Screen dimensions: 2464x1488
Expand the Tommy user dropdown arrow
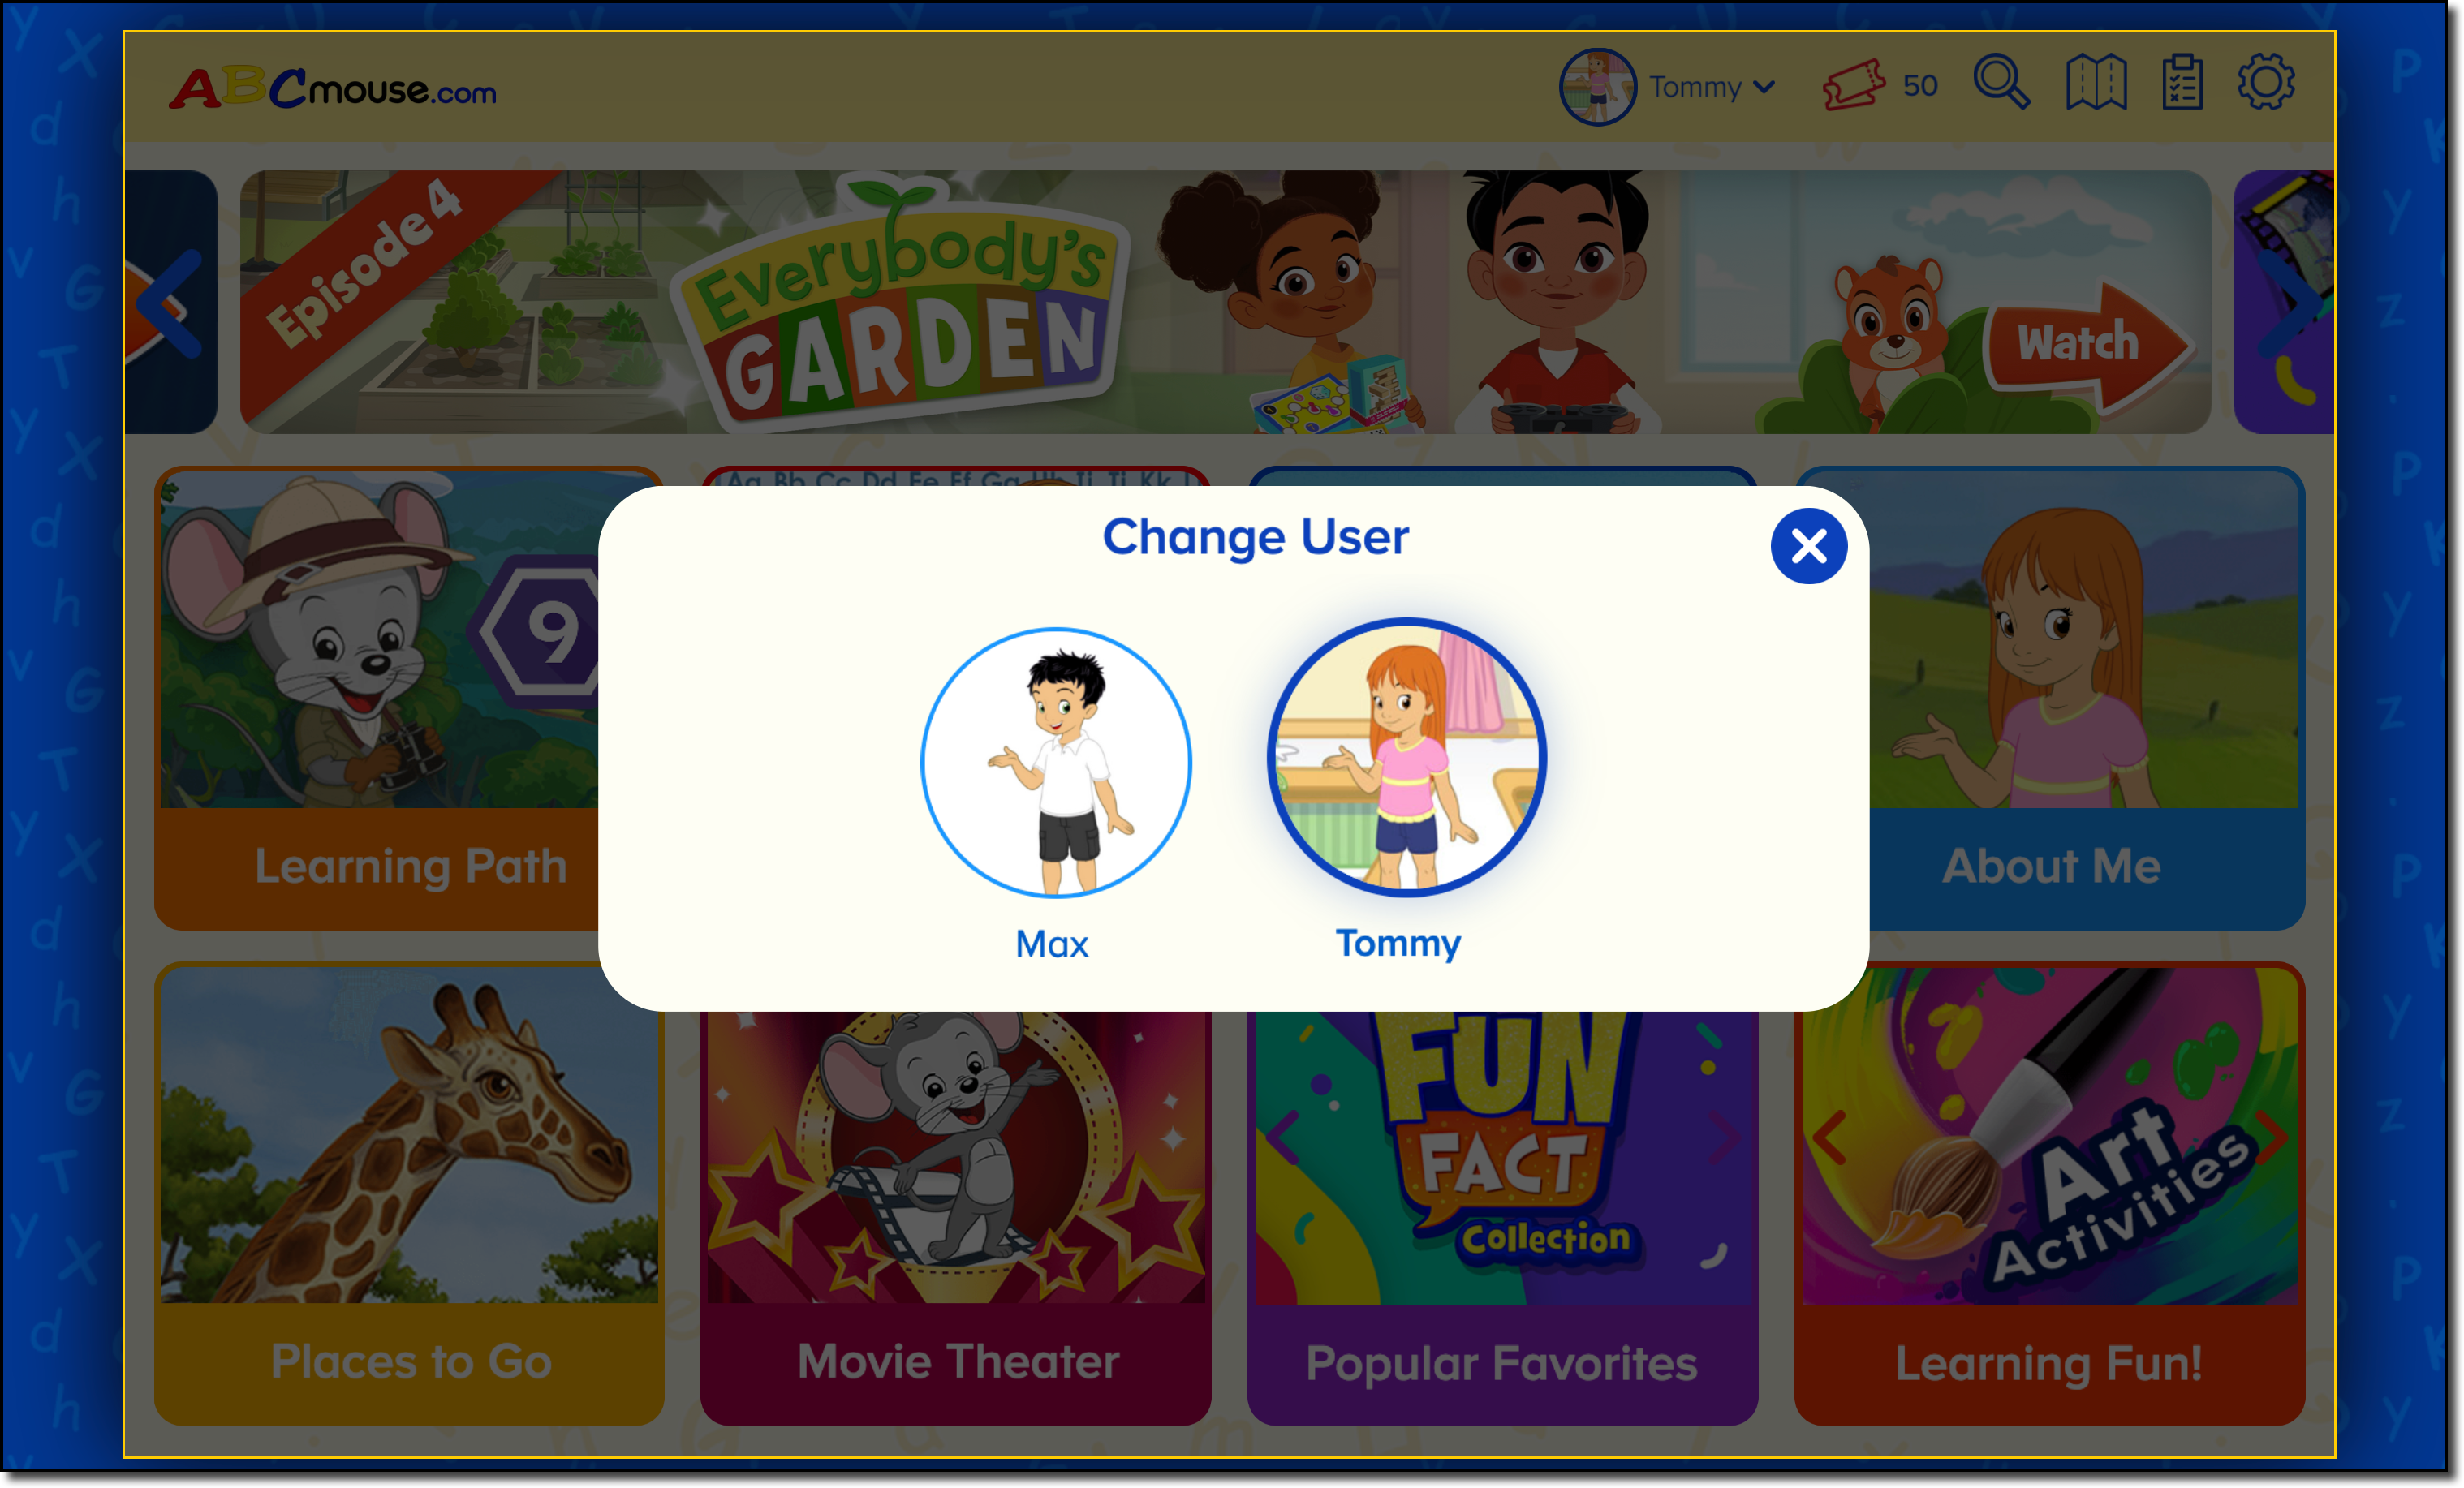point(1764,87)
